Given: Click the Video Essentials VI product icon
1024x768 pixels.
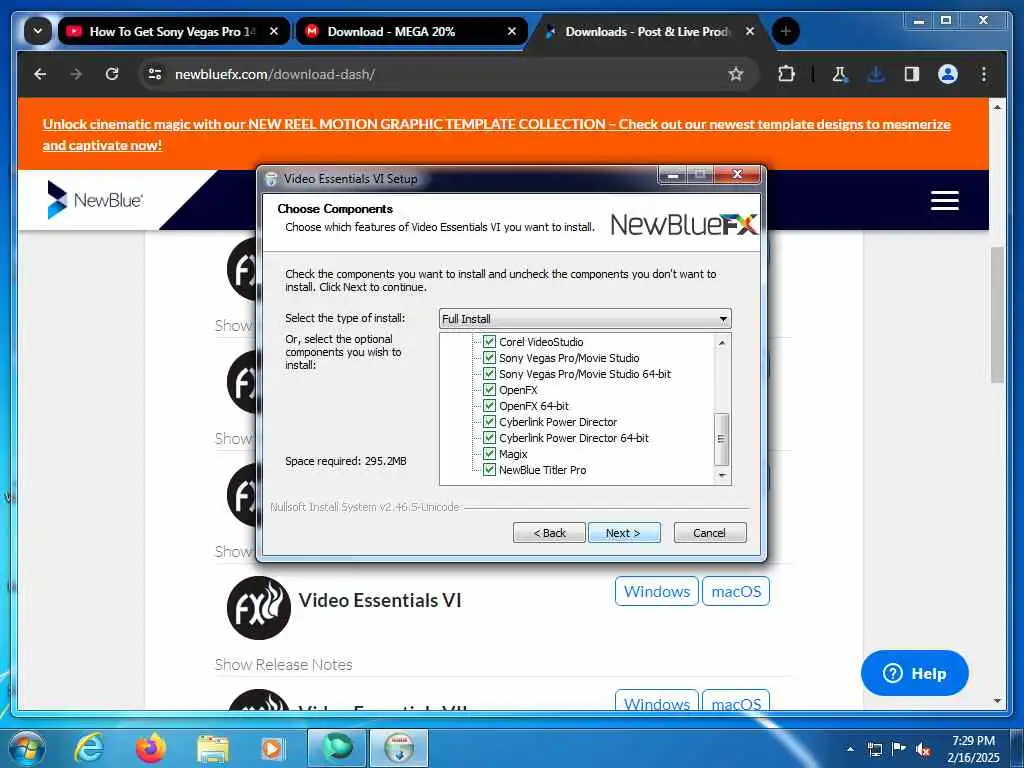Looking at the screenshot, I should point(259,608).
